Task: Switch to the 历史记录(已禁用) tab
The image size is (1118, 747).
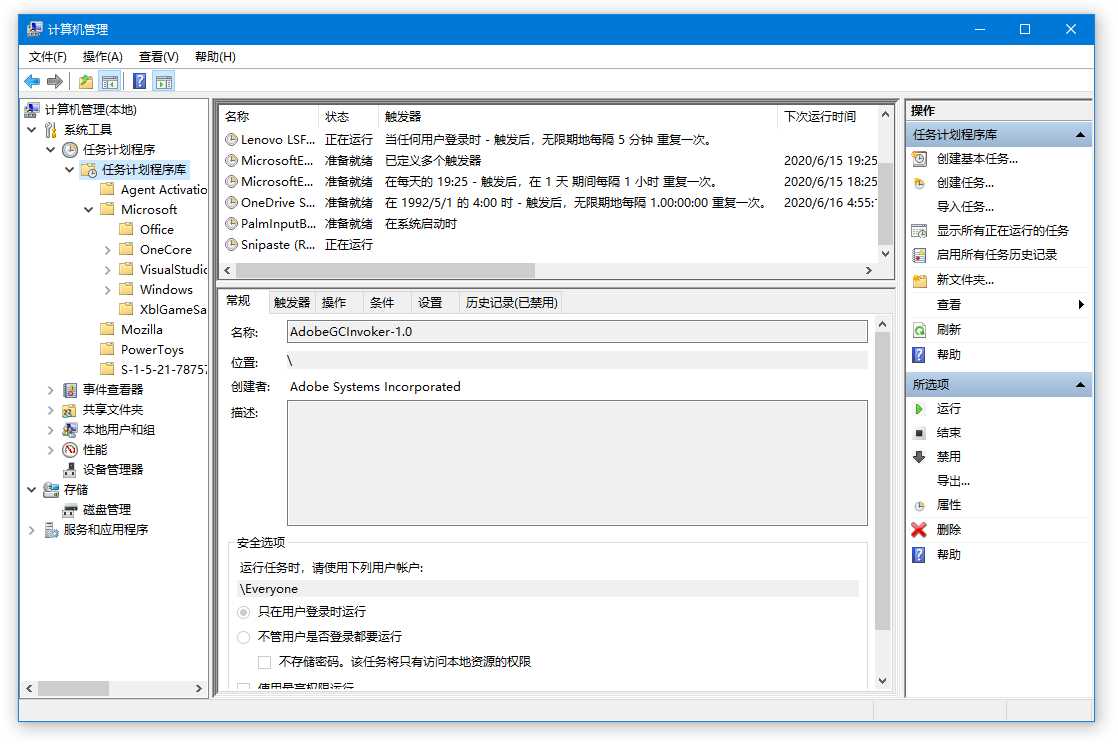Action: click(511, 303)
